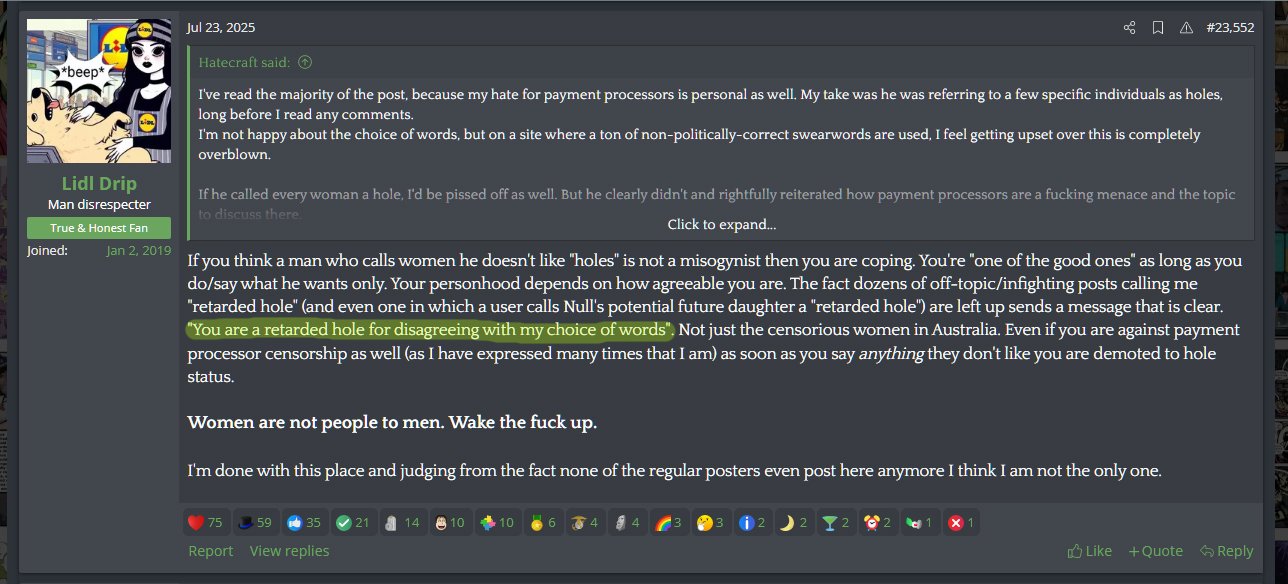Click the warning triangle report icon
The width and height of the screenshot is (1288, 584).
point(1186,28)
